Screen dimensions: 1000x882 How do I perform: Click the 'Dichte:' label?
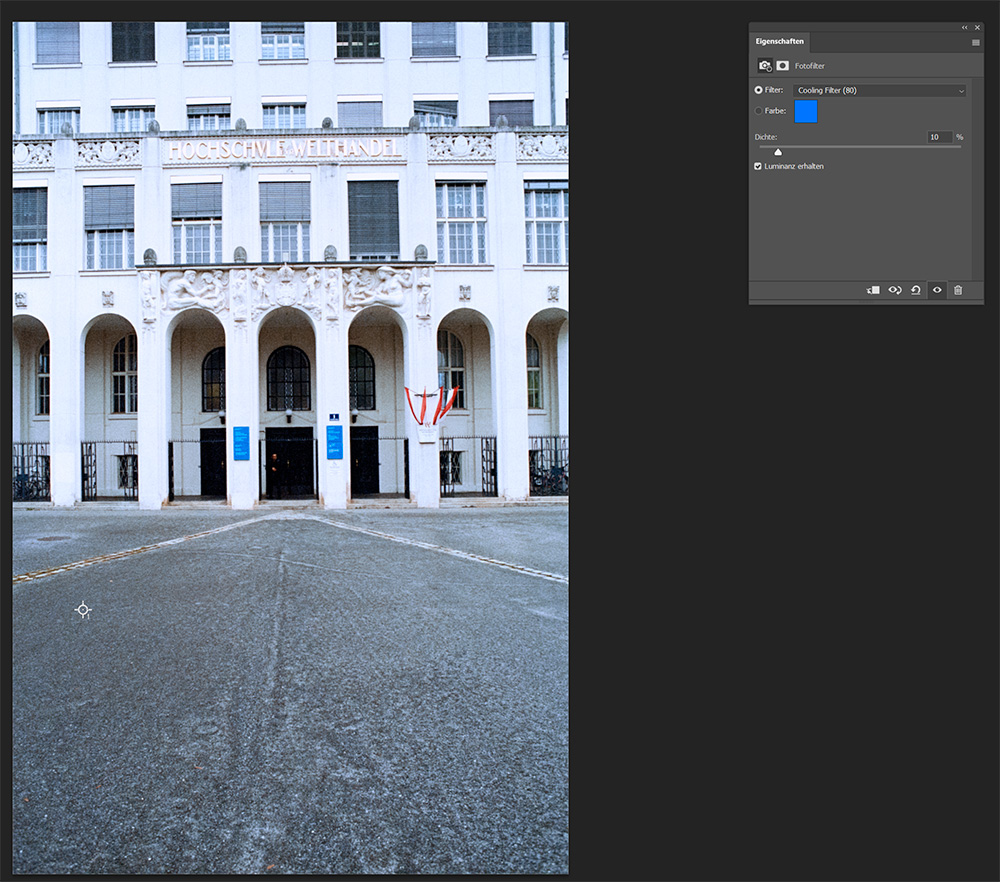pyautogui.click(x=766, y=137)
